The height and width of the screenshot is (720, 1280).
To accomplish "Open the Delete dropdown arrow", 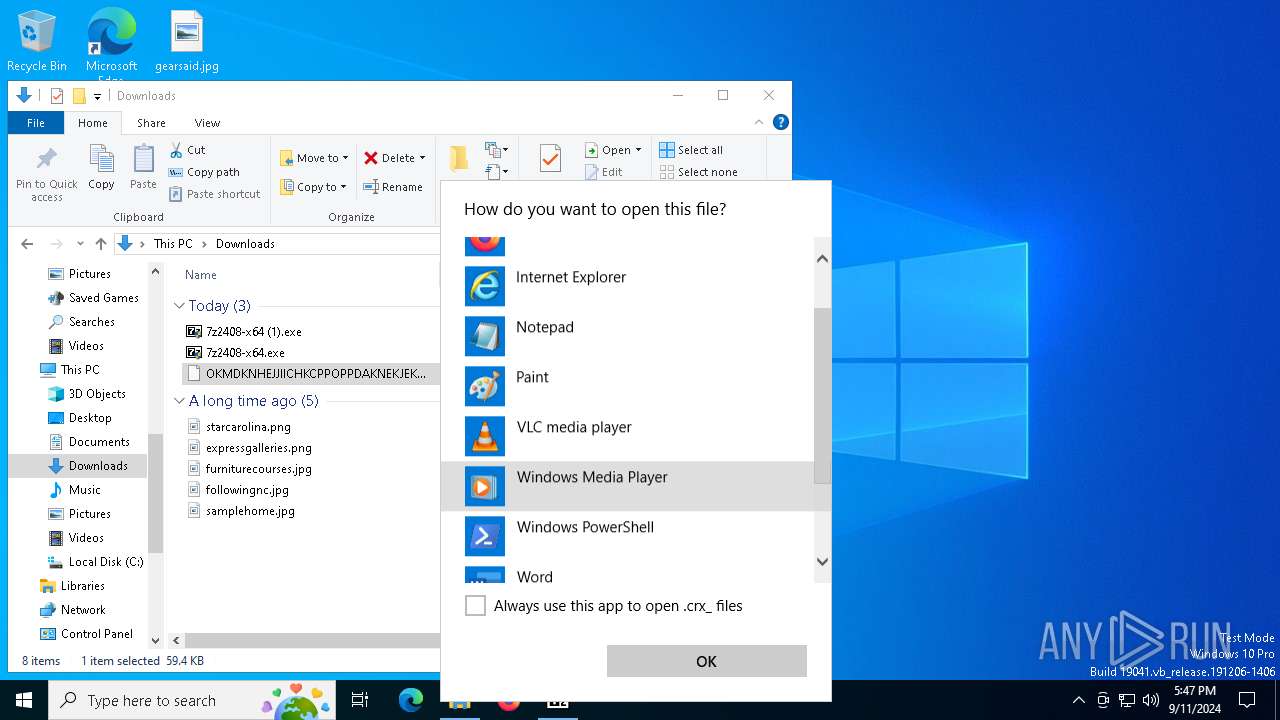I will coord(422,158).
